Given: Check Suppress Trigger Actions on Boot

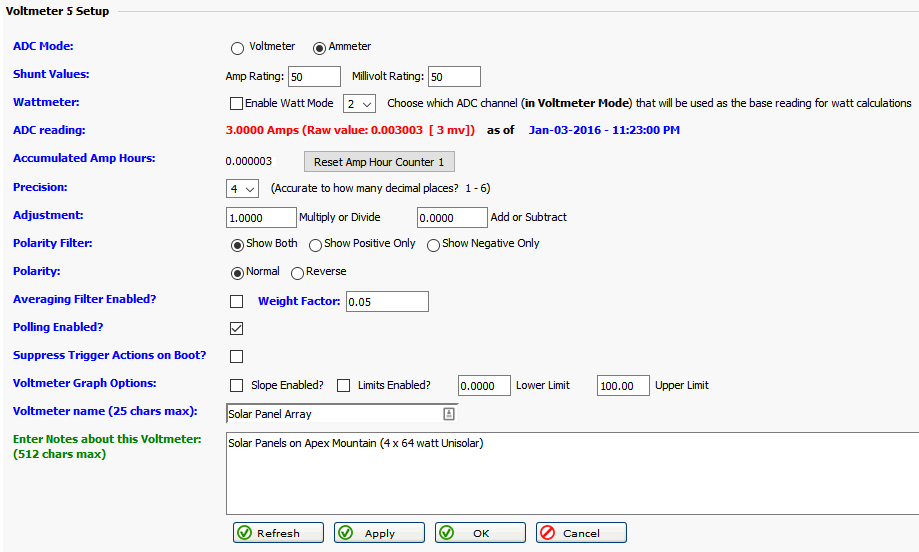Looking at the screenshot, I should (237, 356).
